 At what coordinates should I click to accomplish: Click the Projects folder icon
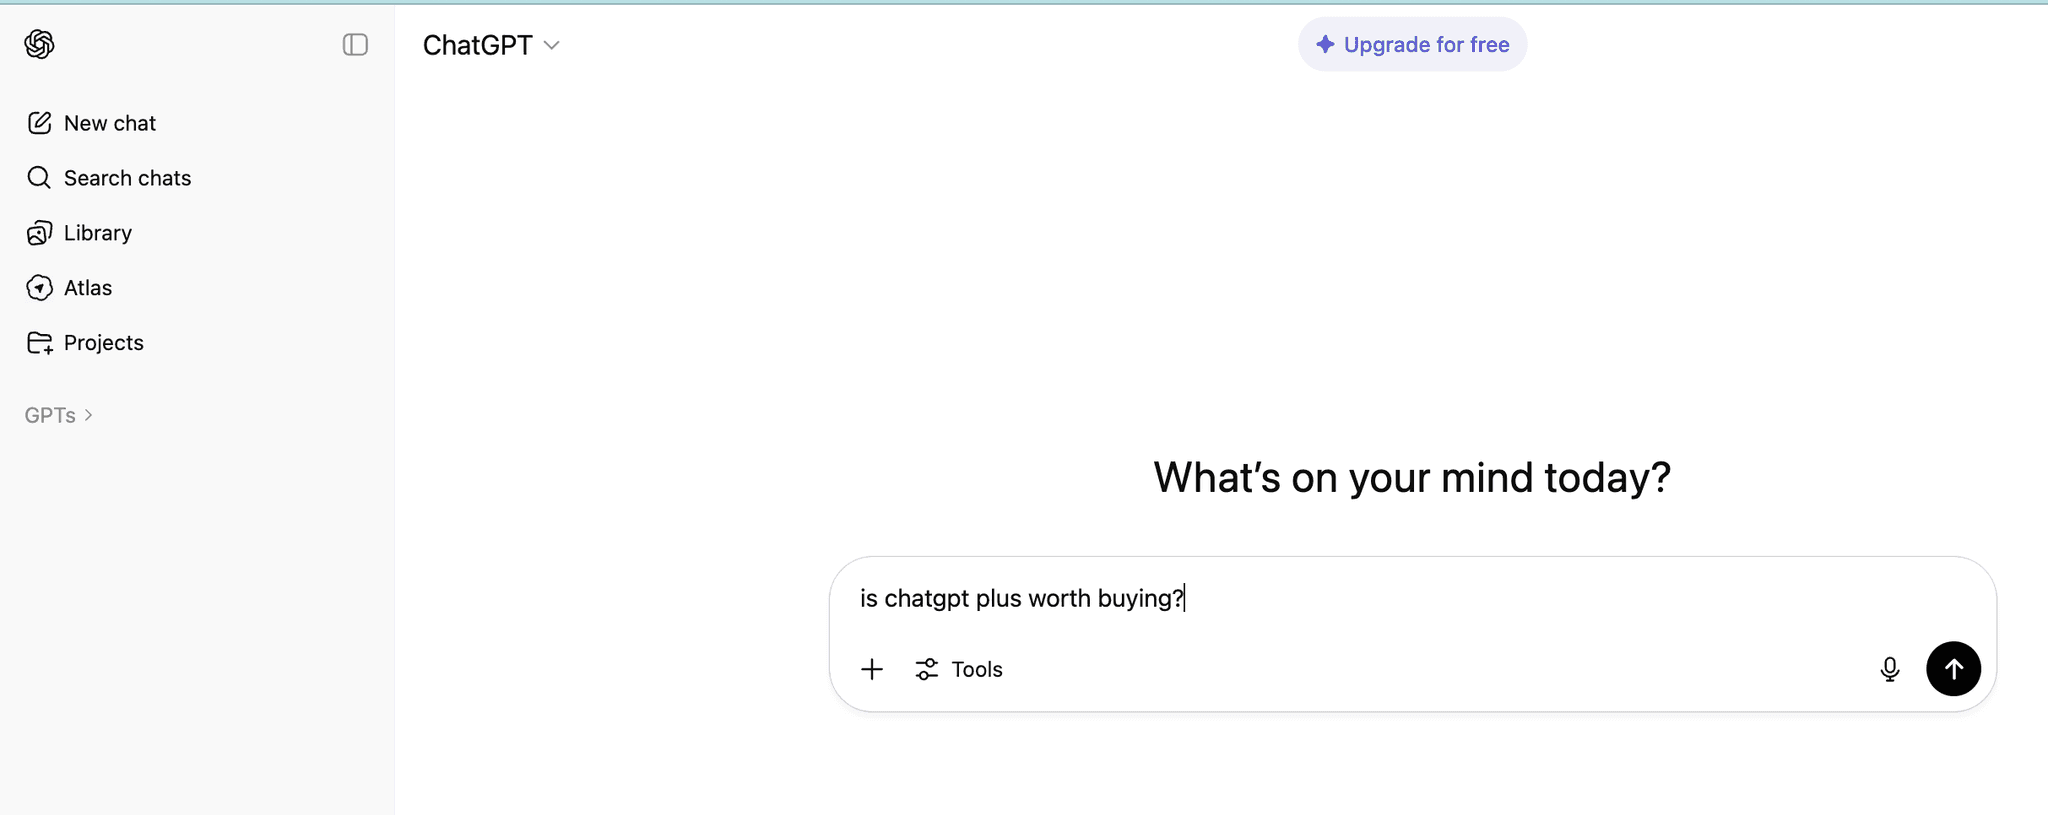[x=39, y=343]
